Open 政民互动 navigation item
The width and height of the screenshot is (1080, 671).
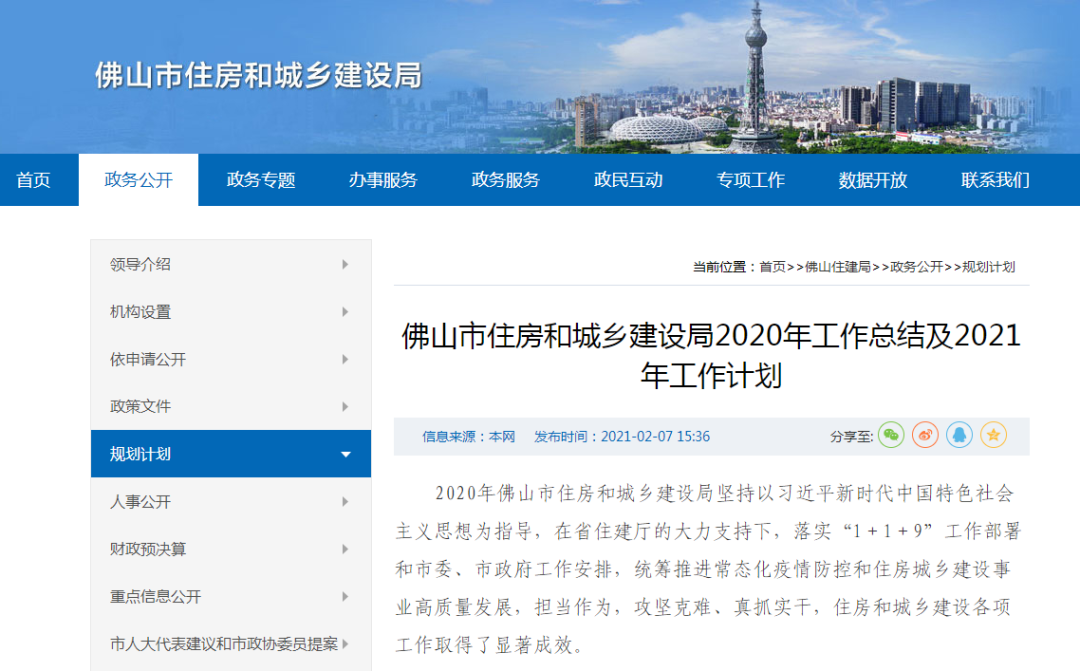point(628,180)
